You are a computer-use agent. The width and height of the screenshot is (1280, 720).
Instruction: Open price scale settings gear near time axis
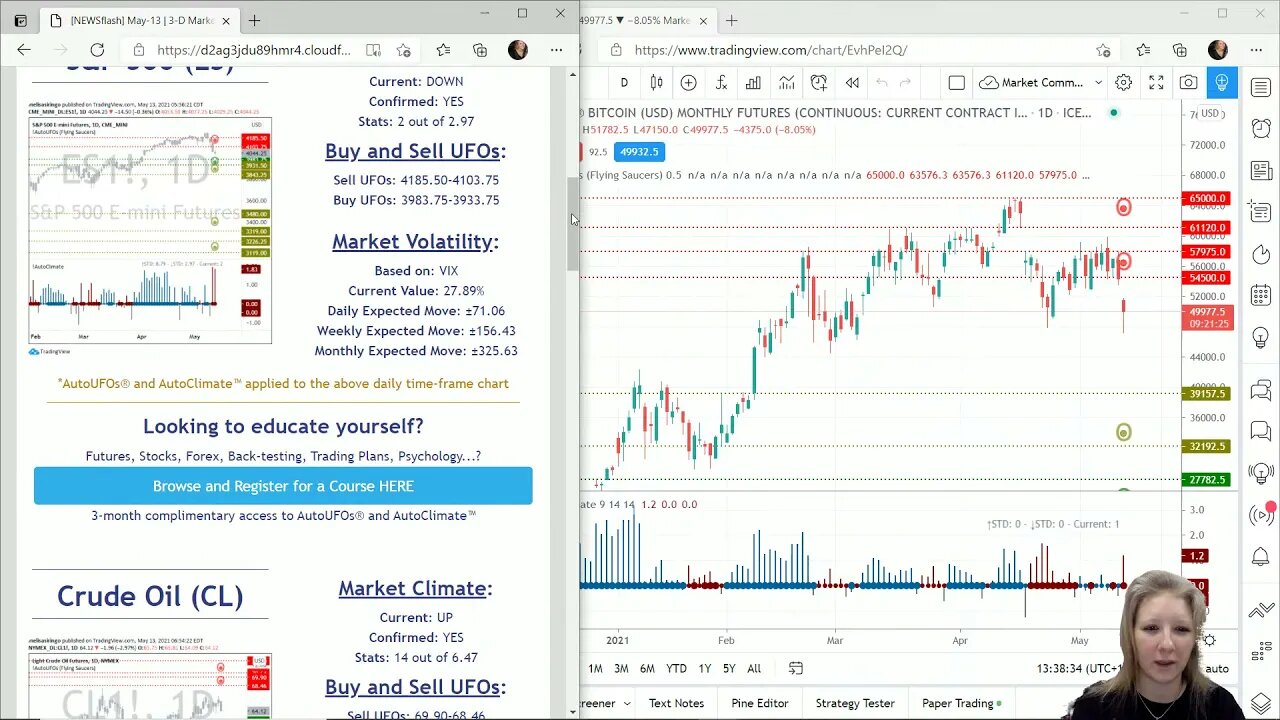[x=1209, y=641]
